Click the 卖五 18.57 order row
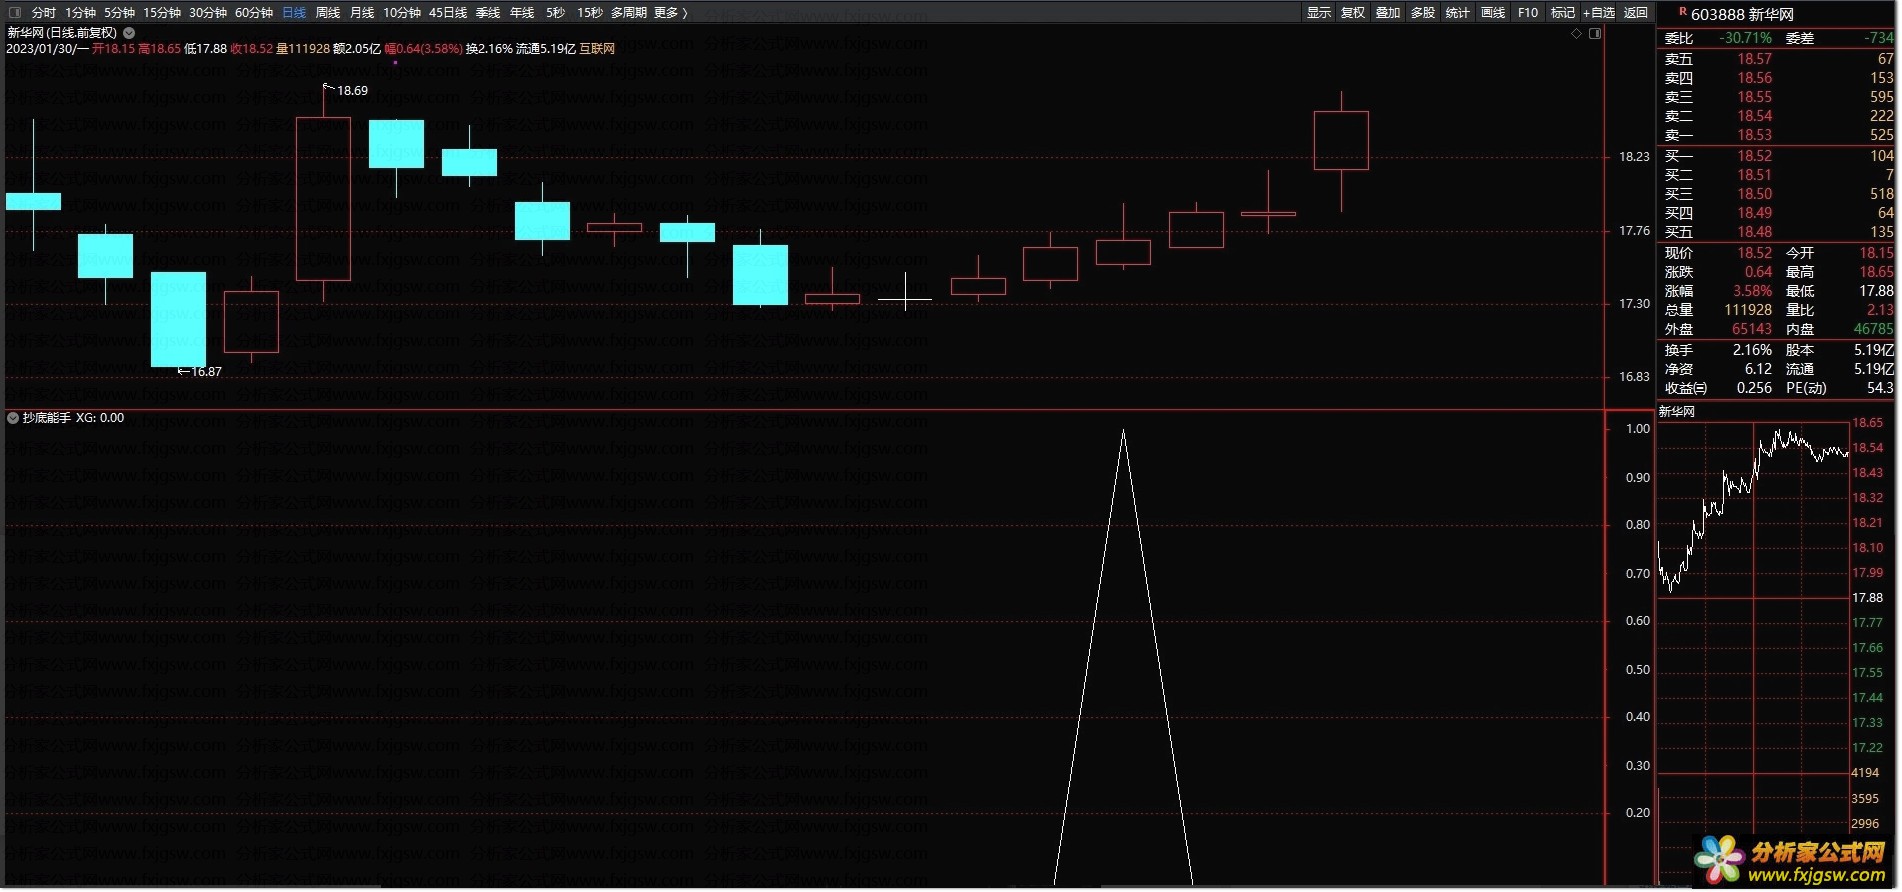Screen dimensions: 1902x892 point(1778,59)
